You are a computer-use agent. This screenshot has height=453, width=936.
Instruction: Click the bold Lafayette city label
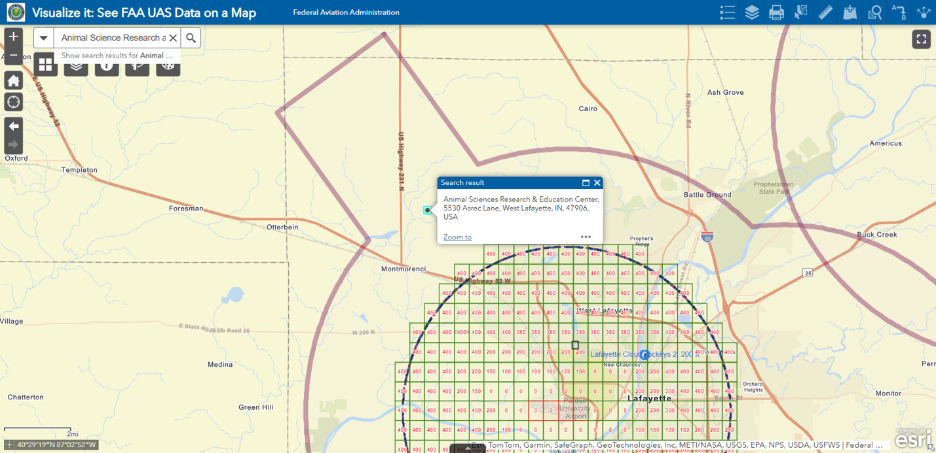[649, 398]
